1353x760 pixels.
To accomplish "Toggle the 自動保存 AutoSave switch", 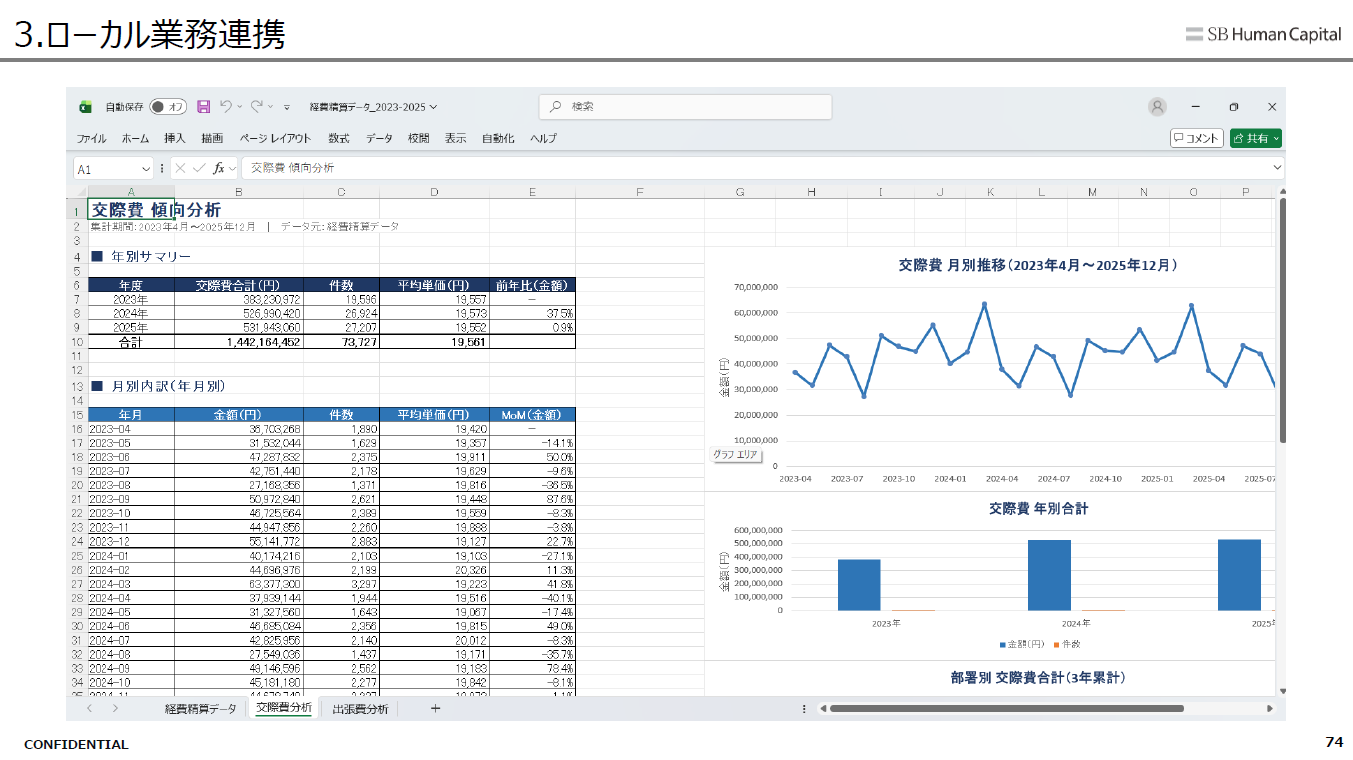I will pos(168,107).
